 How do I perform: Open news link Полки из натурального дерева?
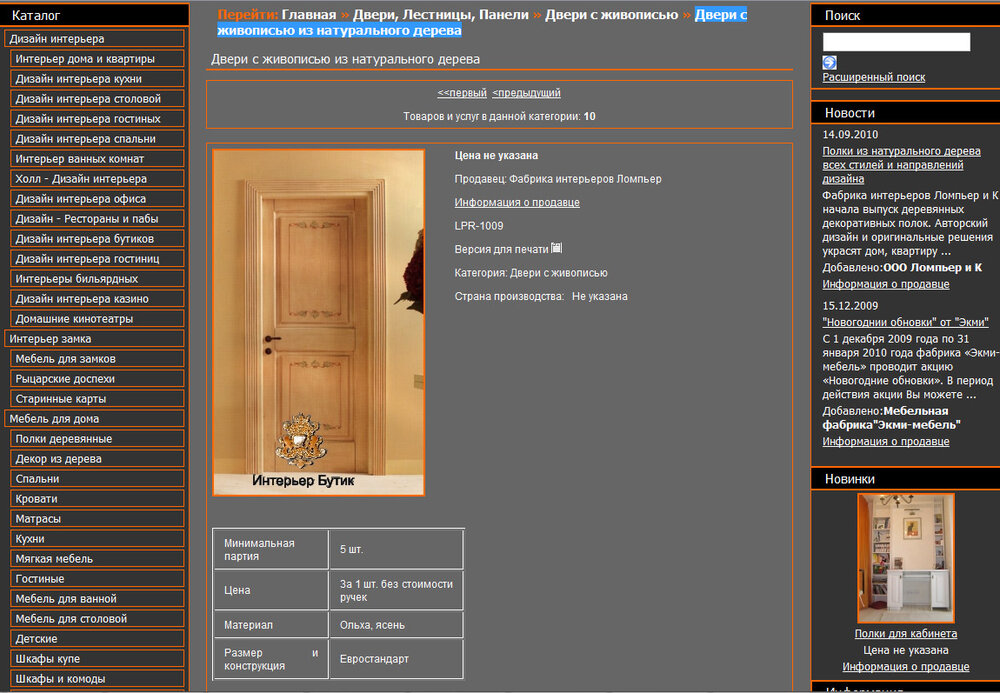901,164
